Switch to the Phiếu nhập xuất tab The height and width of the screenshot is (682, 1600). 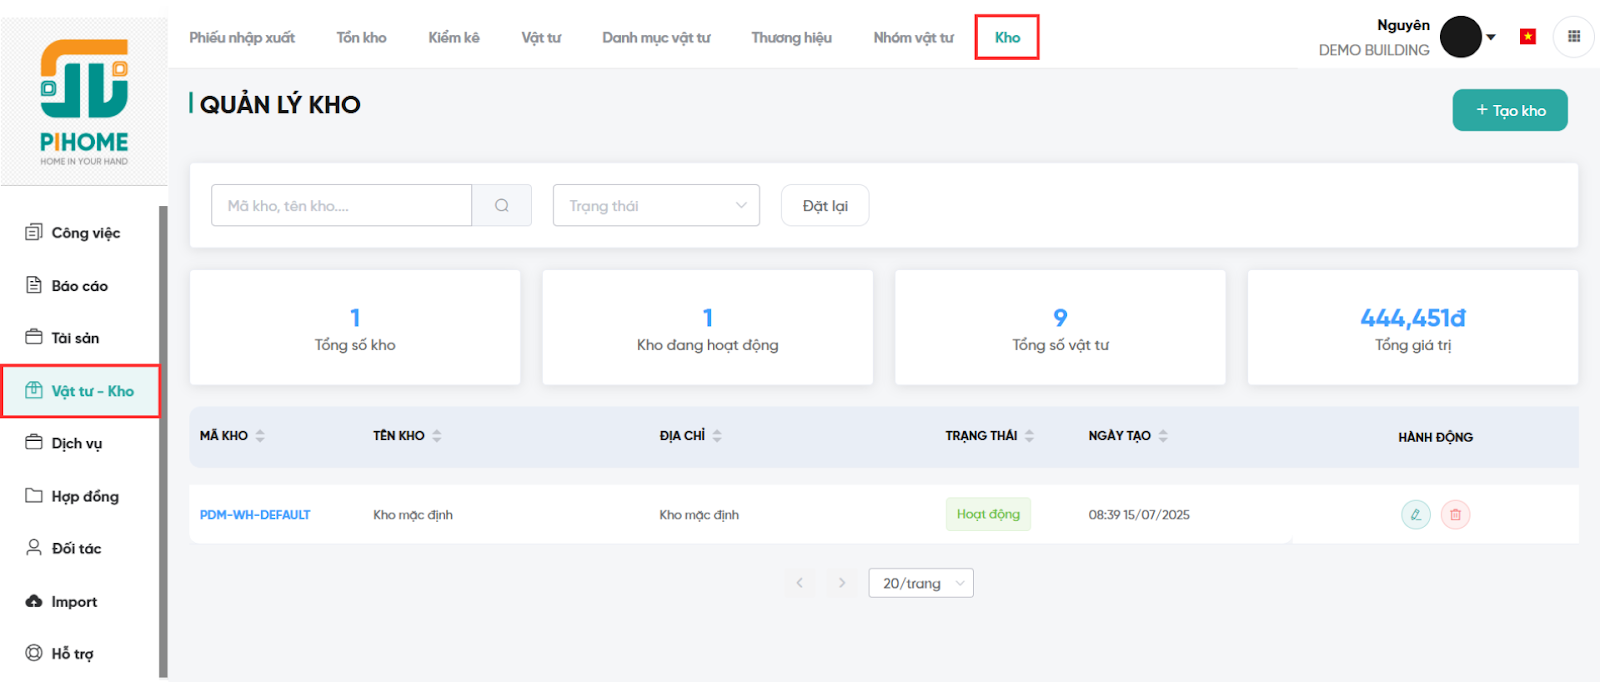pos(242,38)
